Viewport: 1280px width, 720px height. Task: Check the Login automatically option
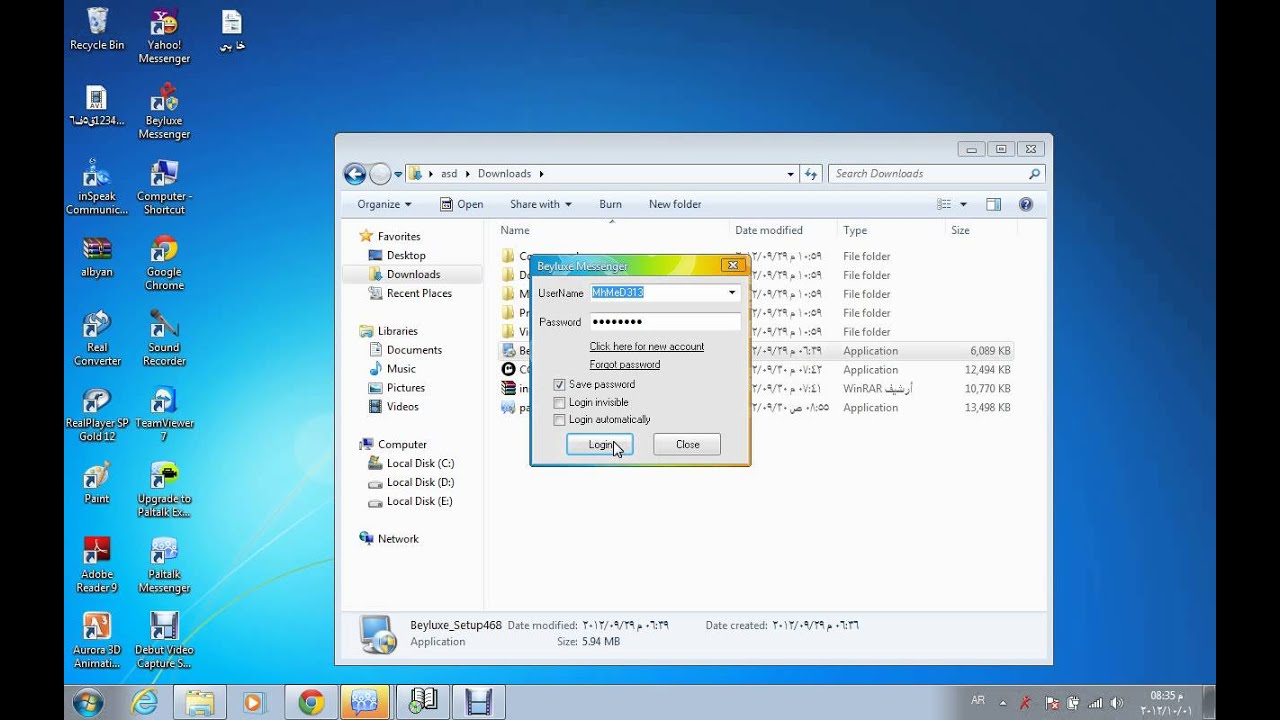(x=559, y=420)
